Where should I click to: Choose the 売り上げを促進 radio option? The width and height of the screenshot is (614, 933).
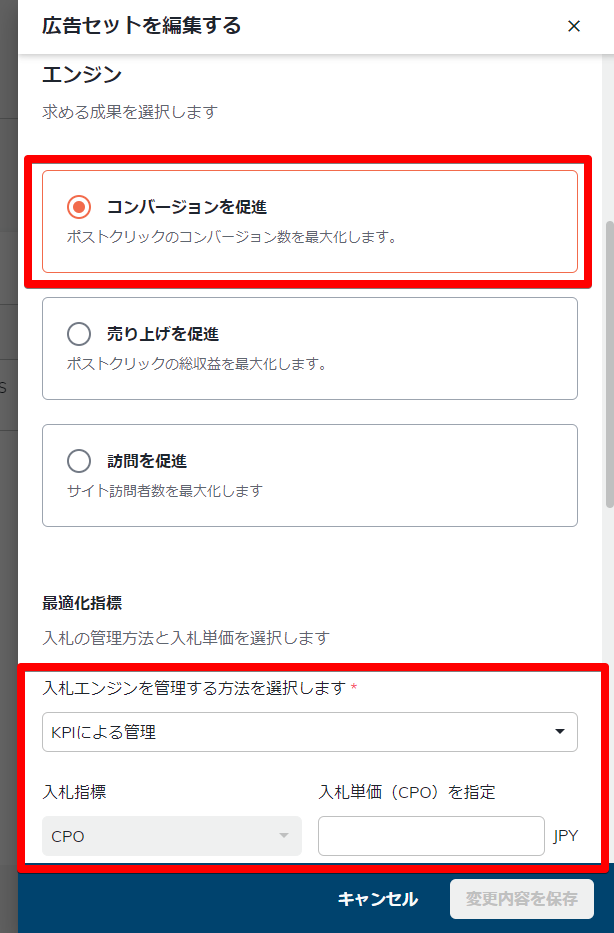79,334
